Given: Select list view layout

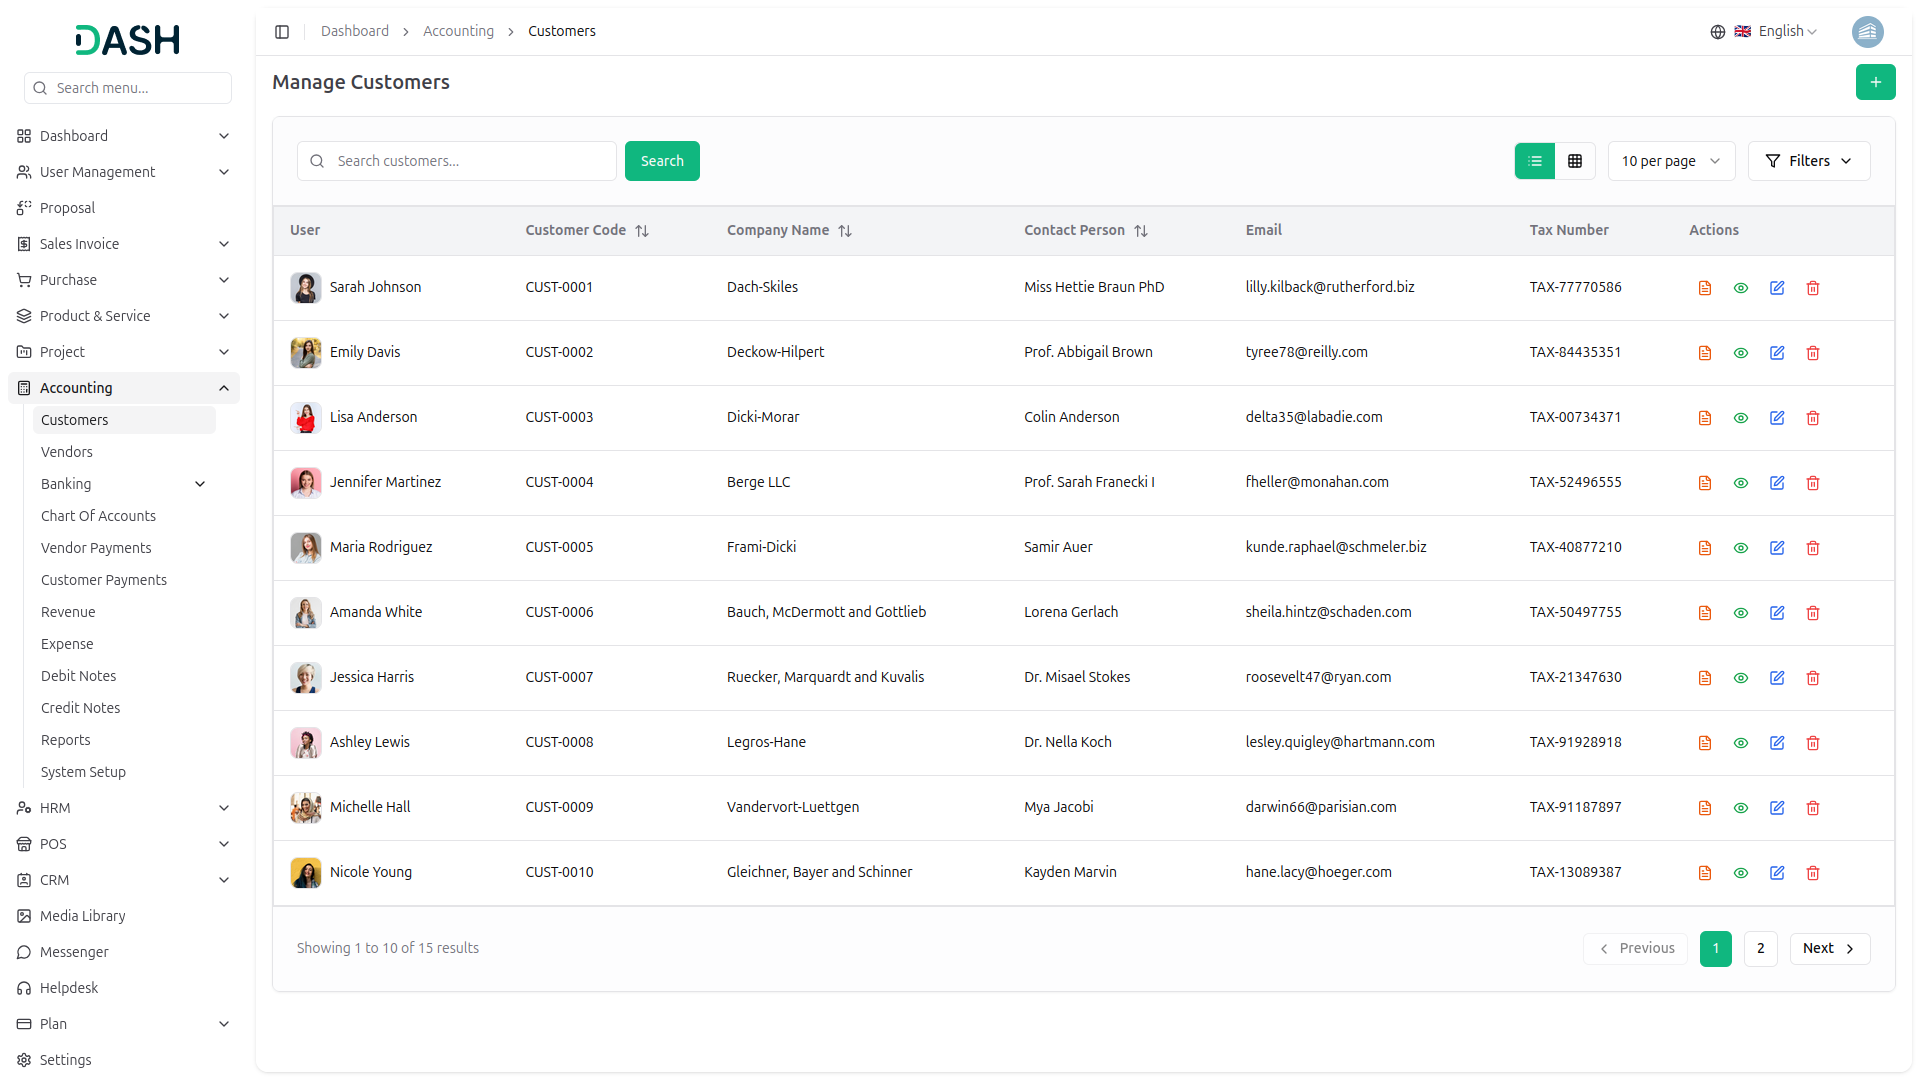Looking at the screenshot, I should [x=1534, y=161].
